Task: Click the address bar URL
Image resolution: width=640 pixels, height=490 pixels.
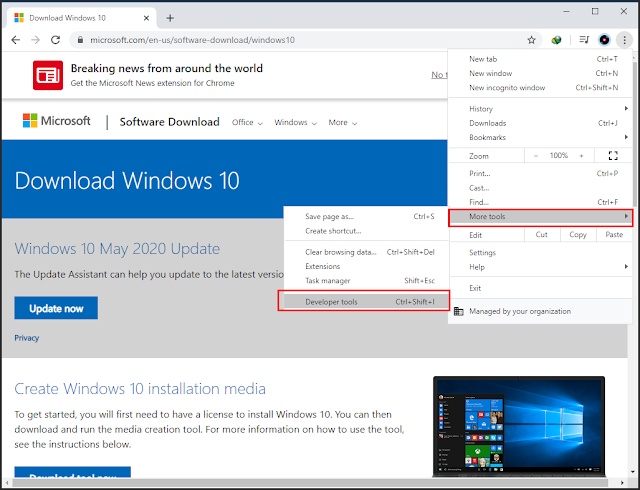Action: [192, 40]
